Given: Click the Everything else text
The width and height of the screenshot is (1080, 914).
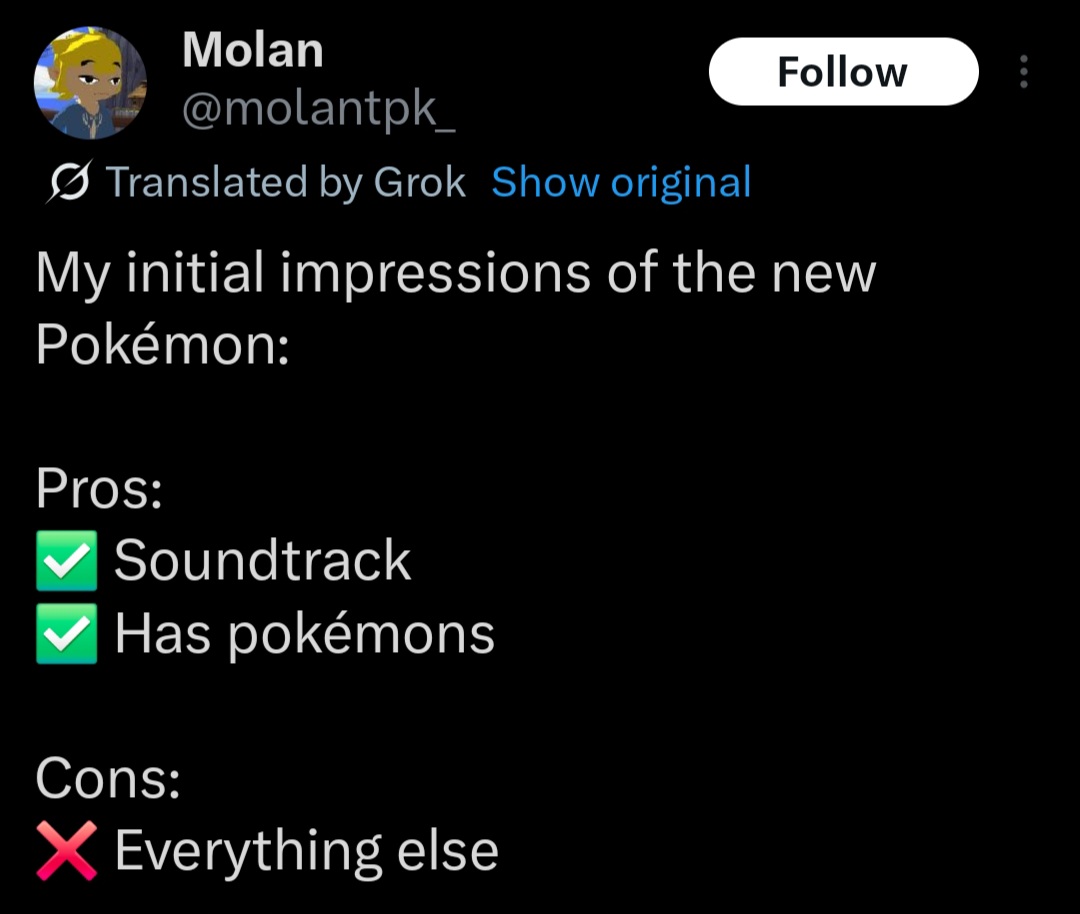Looking at the screenshot, I should pyautogui.click(x=307, y=852).
